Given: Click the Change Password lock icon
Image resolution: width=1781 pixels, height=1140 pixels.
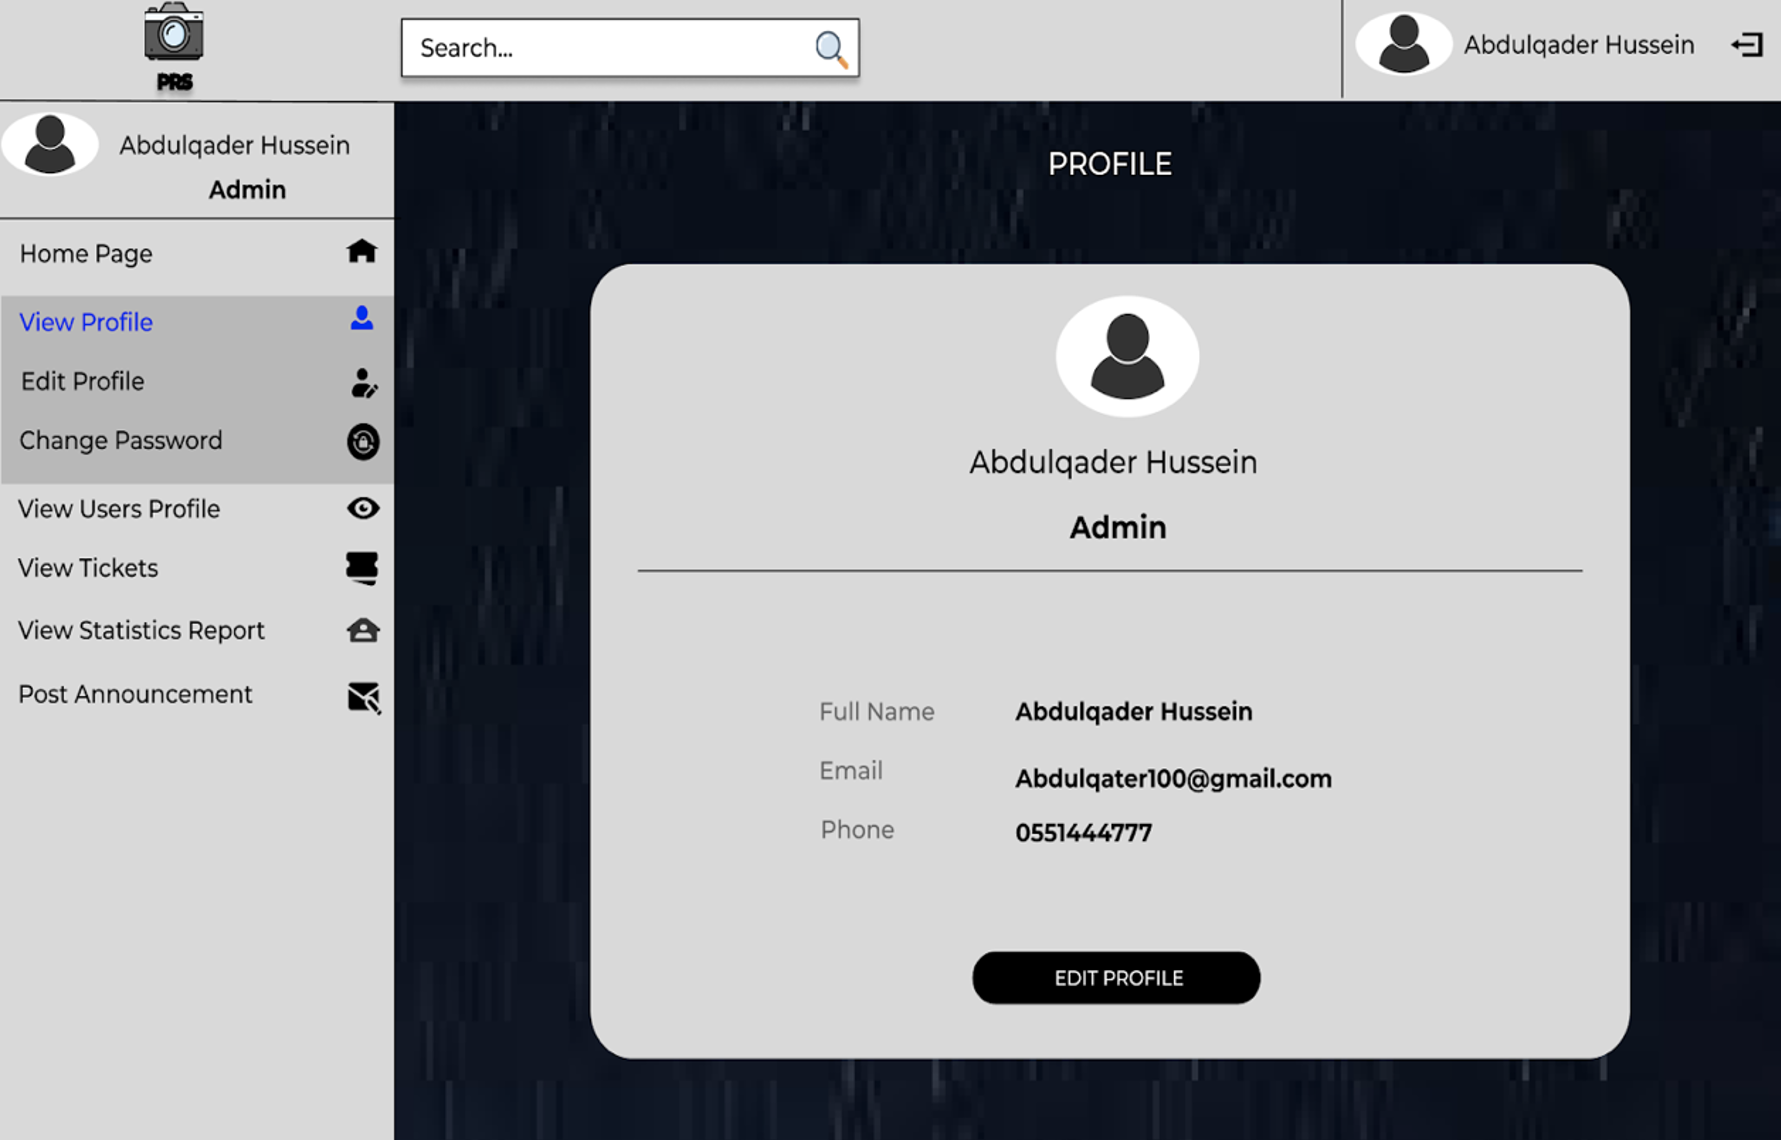Looking at the screenshot, I should 363,442.
